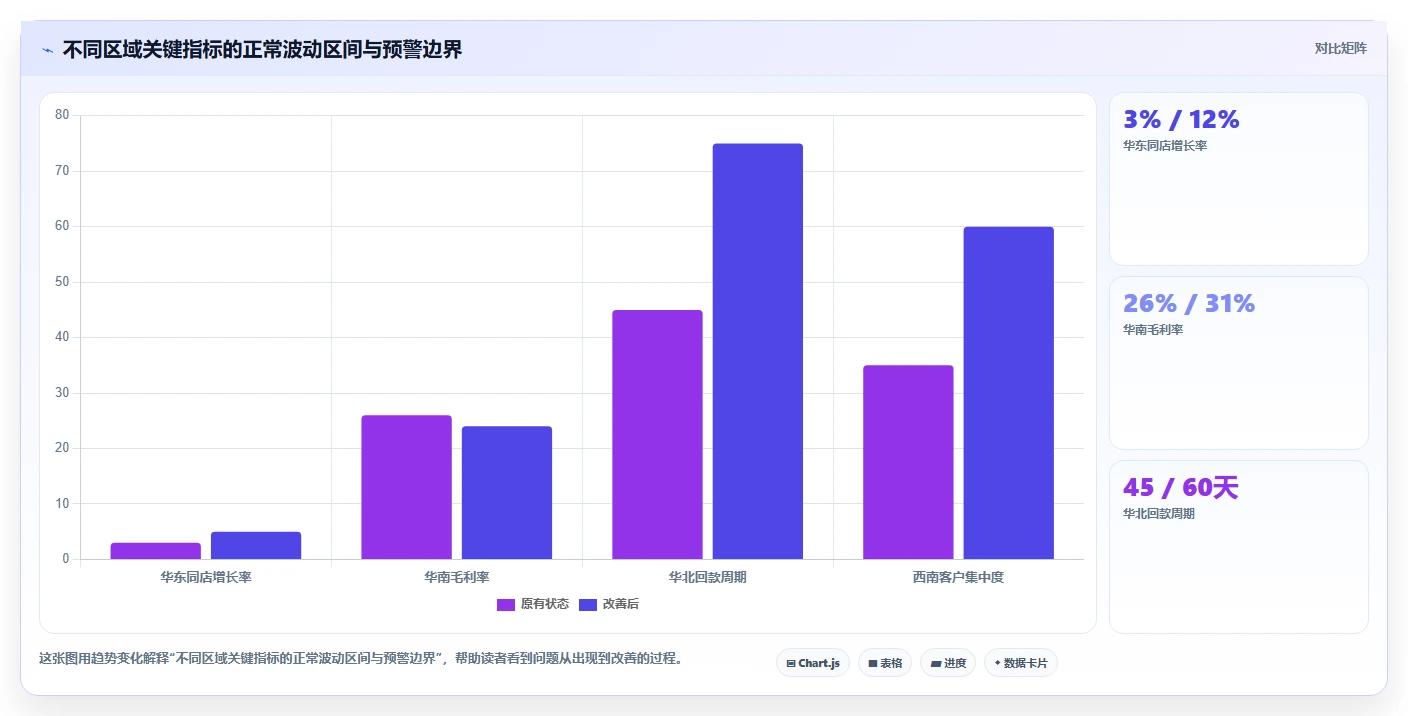
Task: Click the y-axis value 60
Action: [x=62, y=226]
